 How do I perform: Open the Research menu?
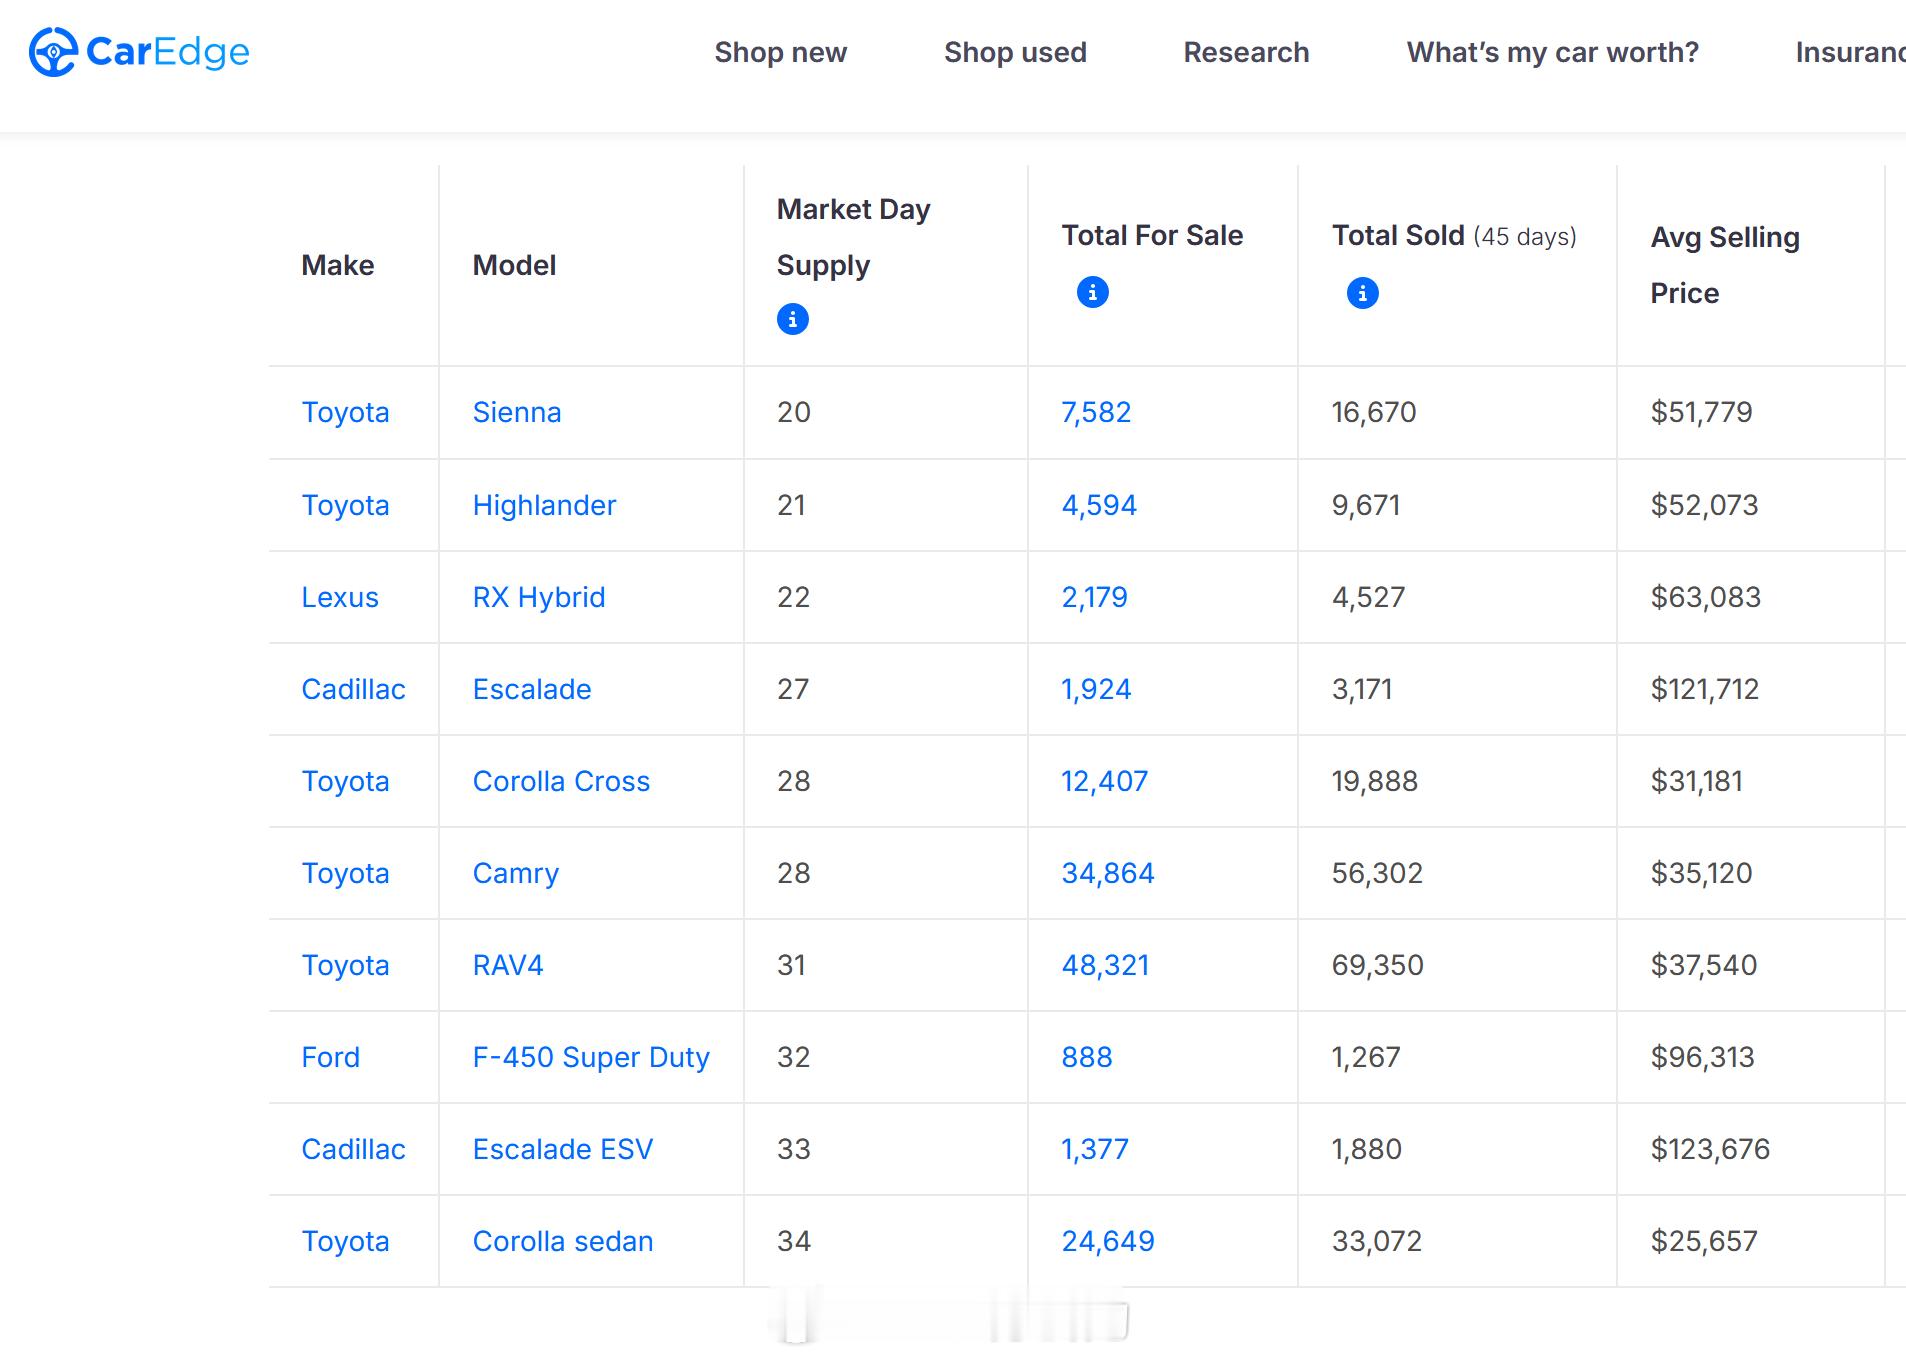pyautogui.click(x=1246, y=52)
